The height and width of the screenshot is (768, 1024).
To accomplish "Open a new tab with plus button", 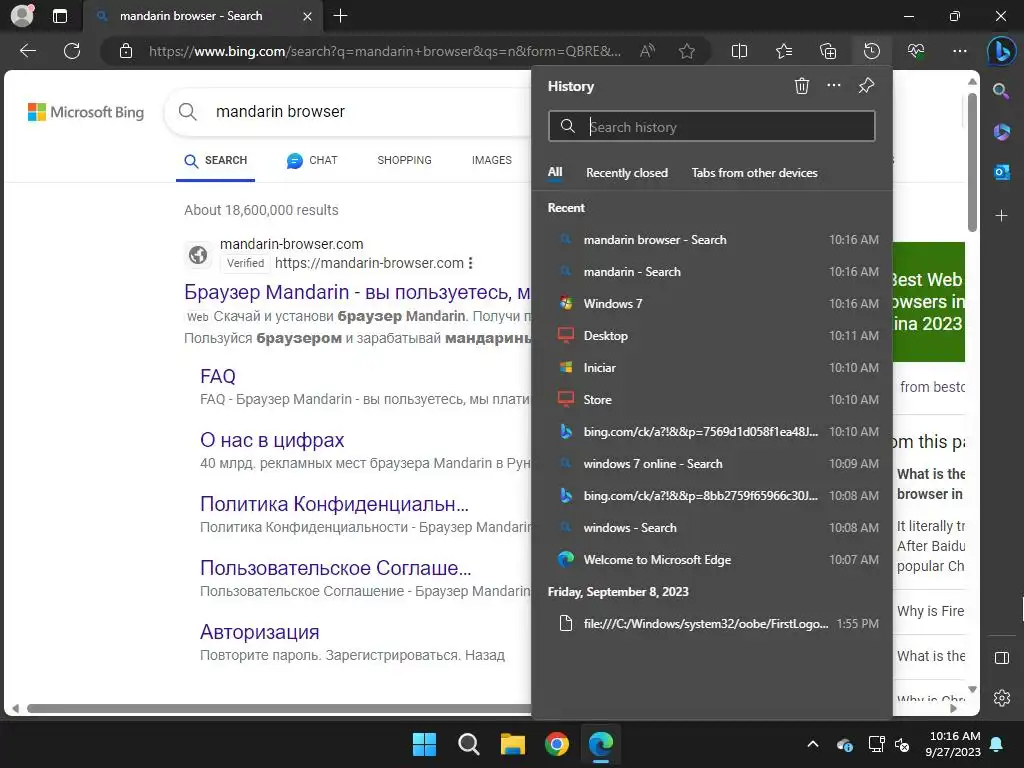I will [x=340, y=16].
